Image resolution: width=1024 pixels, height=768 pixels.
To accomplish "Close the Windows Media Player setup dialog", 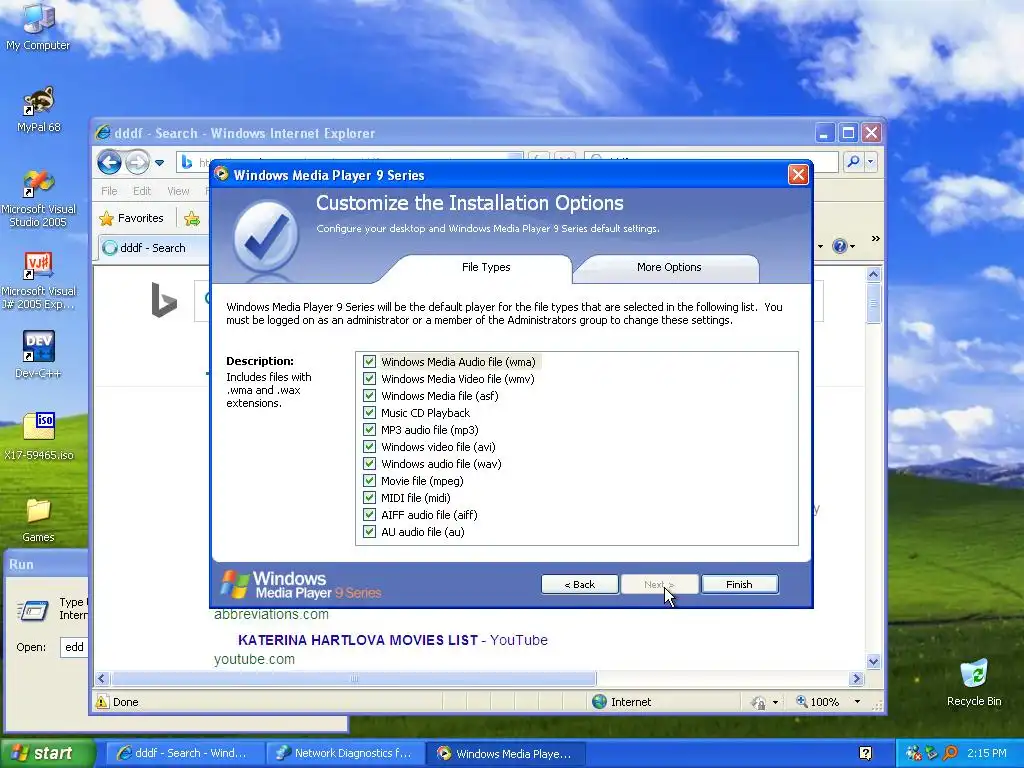I will coord(798,174).
